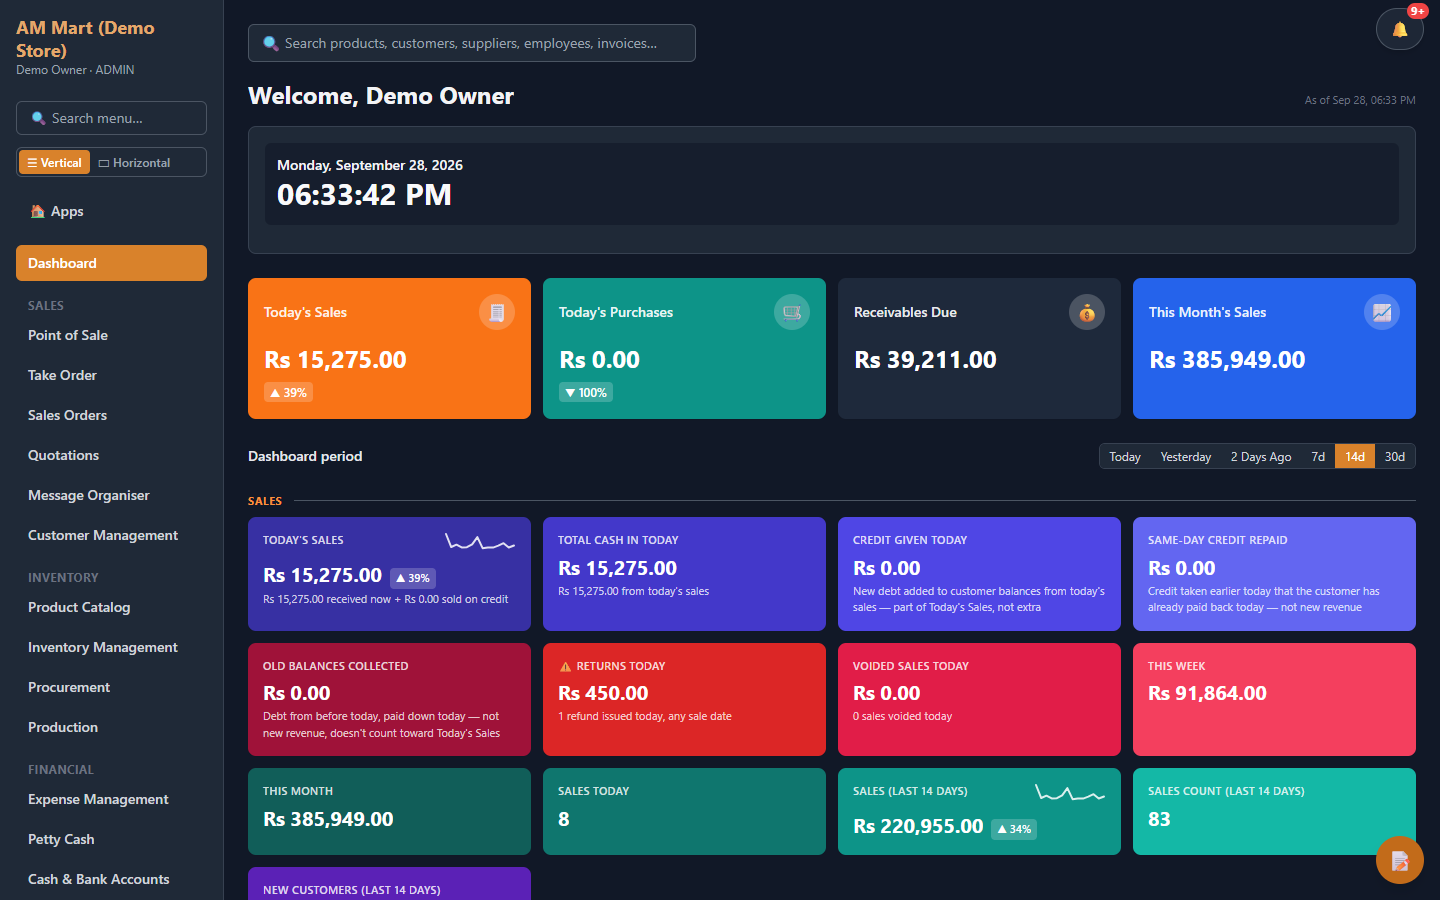Set dashboard period to Today
Screen dimensions: 1440x900
pos(1125,456)
